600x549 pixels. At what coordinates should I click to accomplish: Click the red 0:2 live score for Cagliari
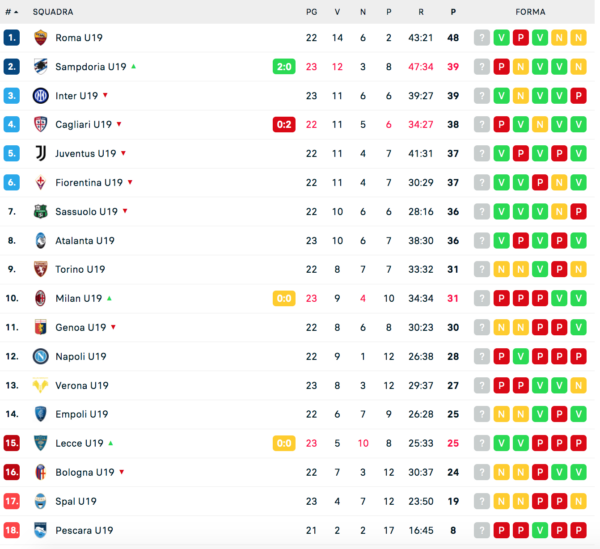(x=284, y=125)
